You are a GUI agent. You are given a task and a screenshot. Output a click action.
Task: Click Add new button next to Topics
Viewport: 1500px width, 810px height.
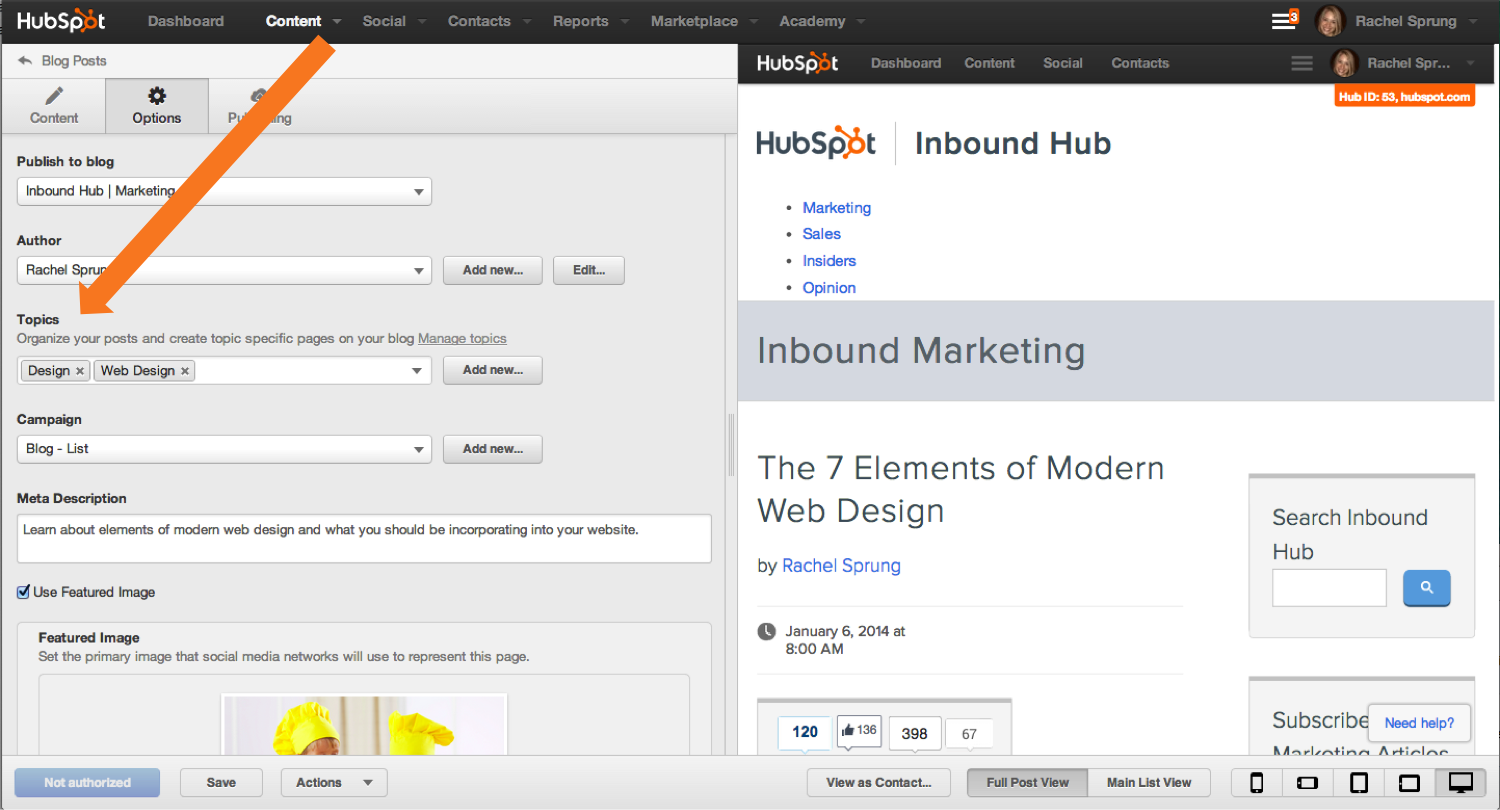click(x=493, y=370)
